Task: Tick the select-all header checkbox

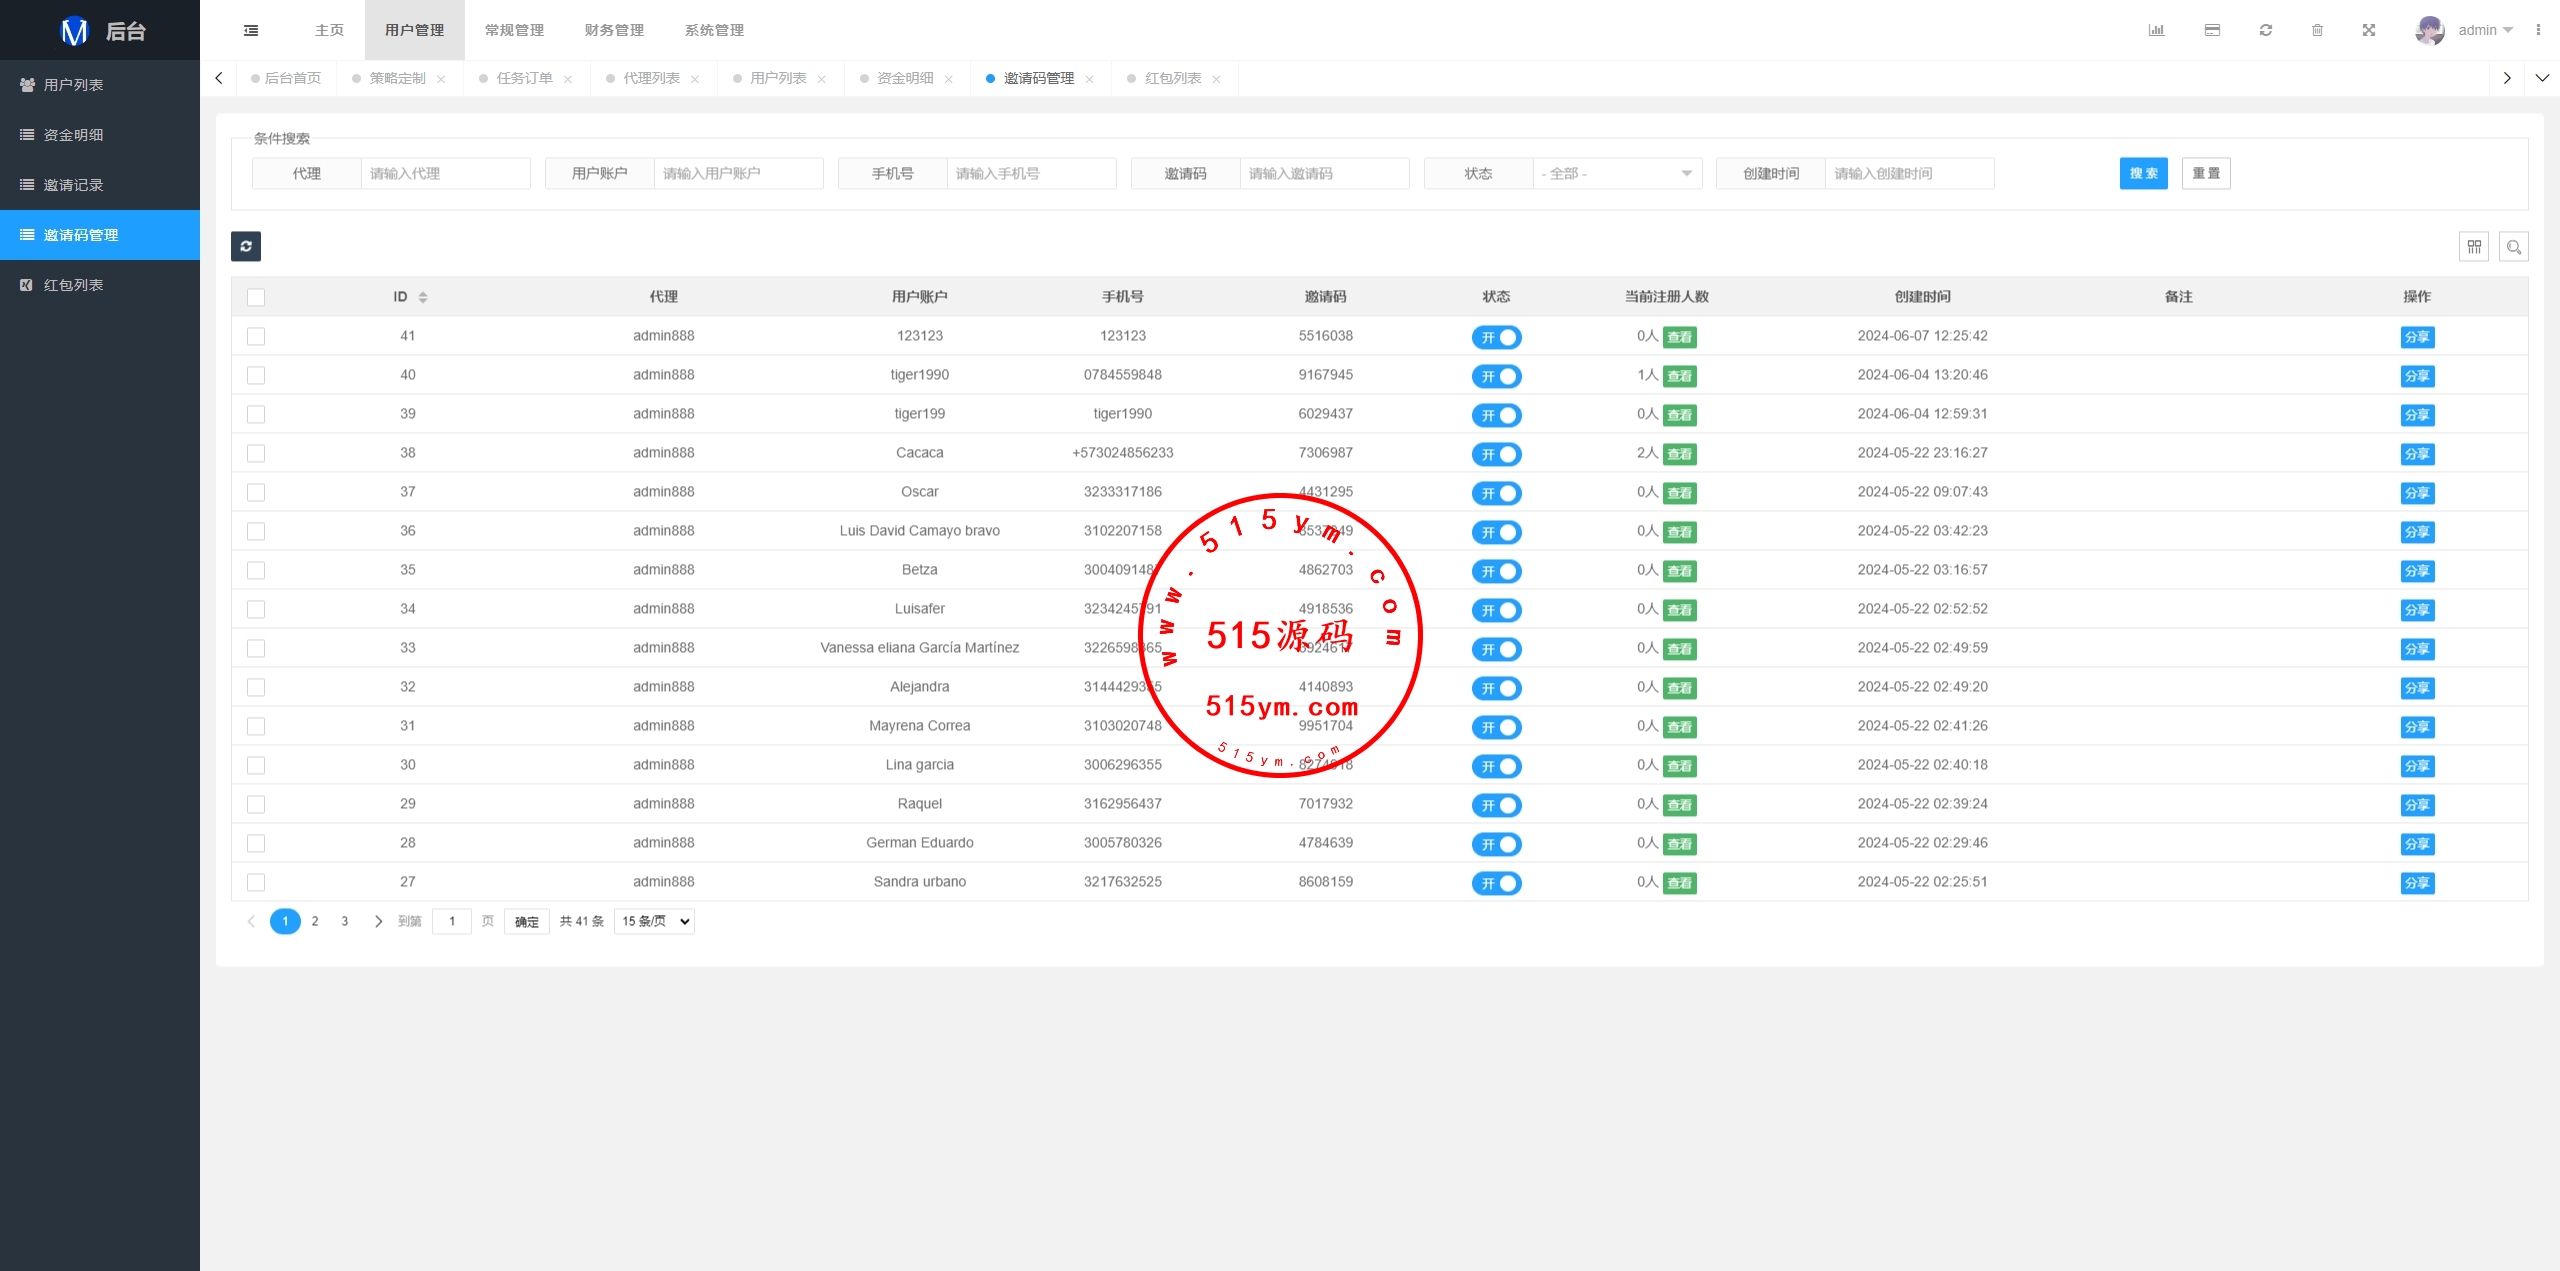Action: tap(256, 297)
